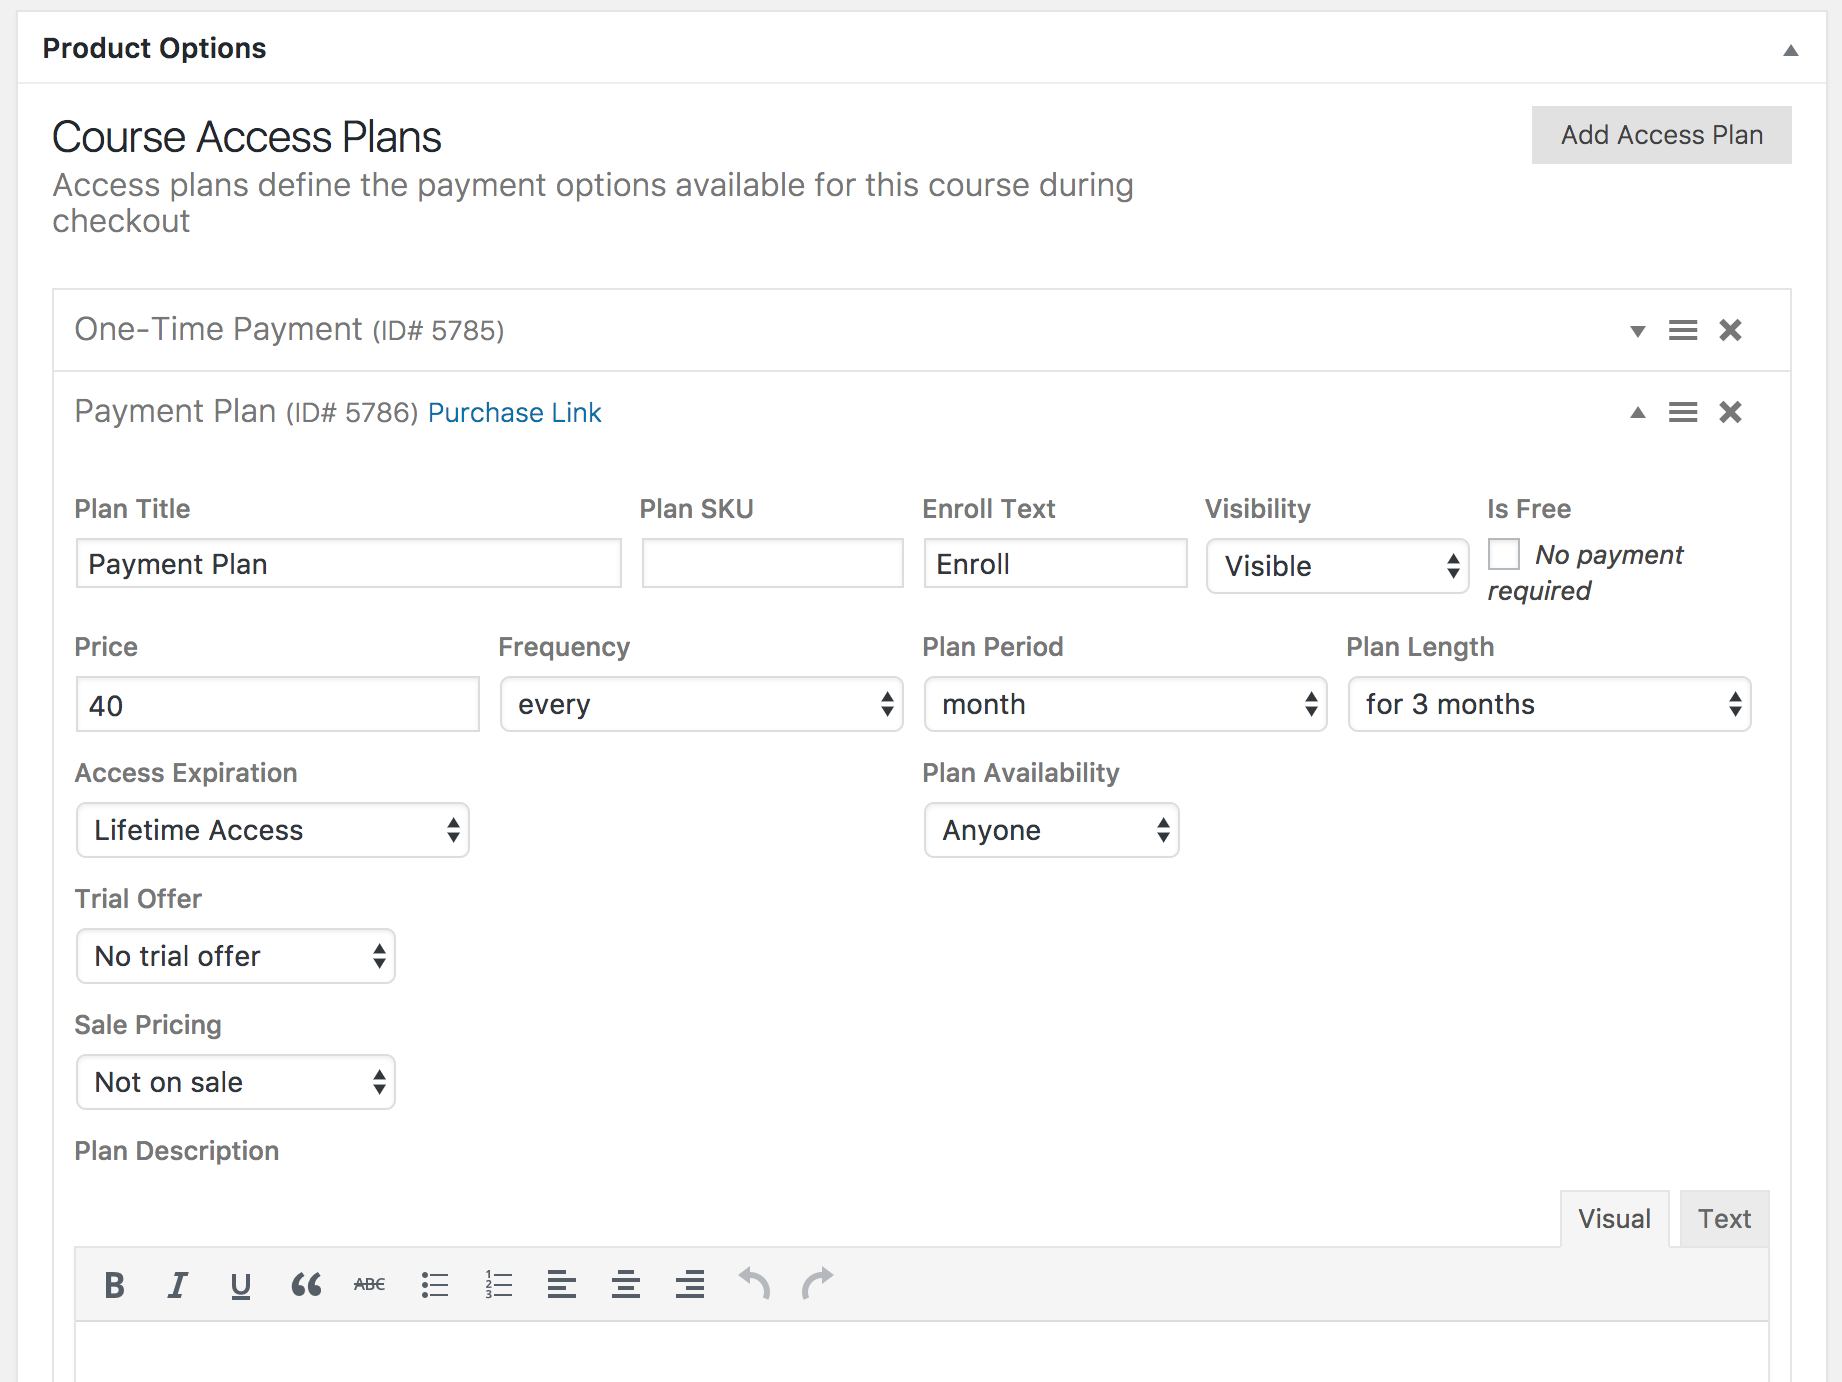
Task: Click the Undo arrow icon
Action: pyautogui.click(x=754, y=1283)
